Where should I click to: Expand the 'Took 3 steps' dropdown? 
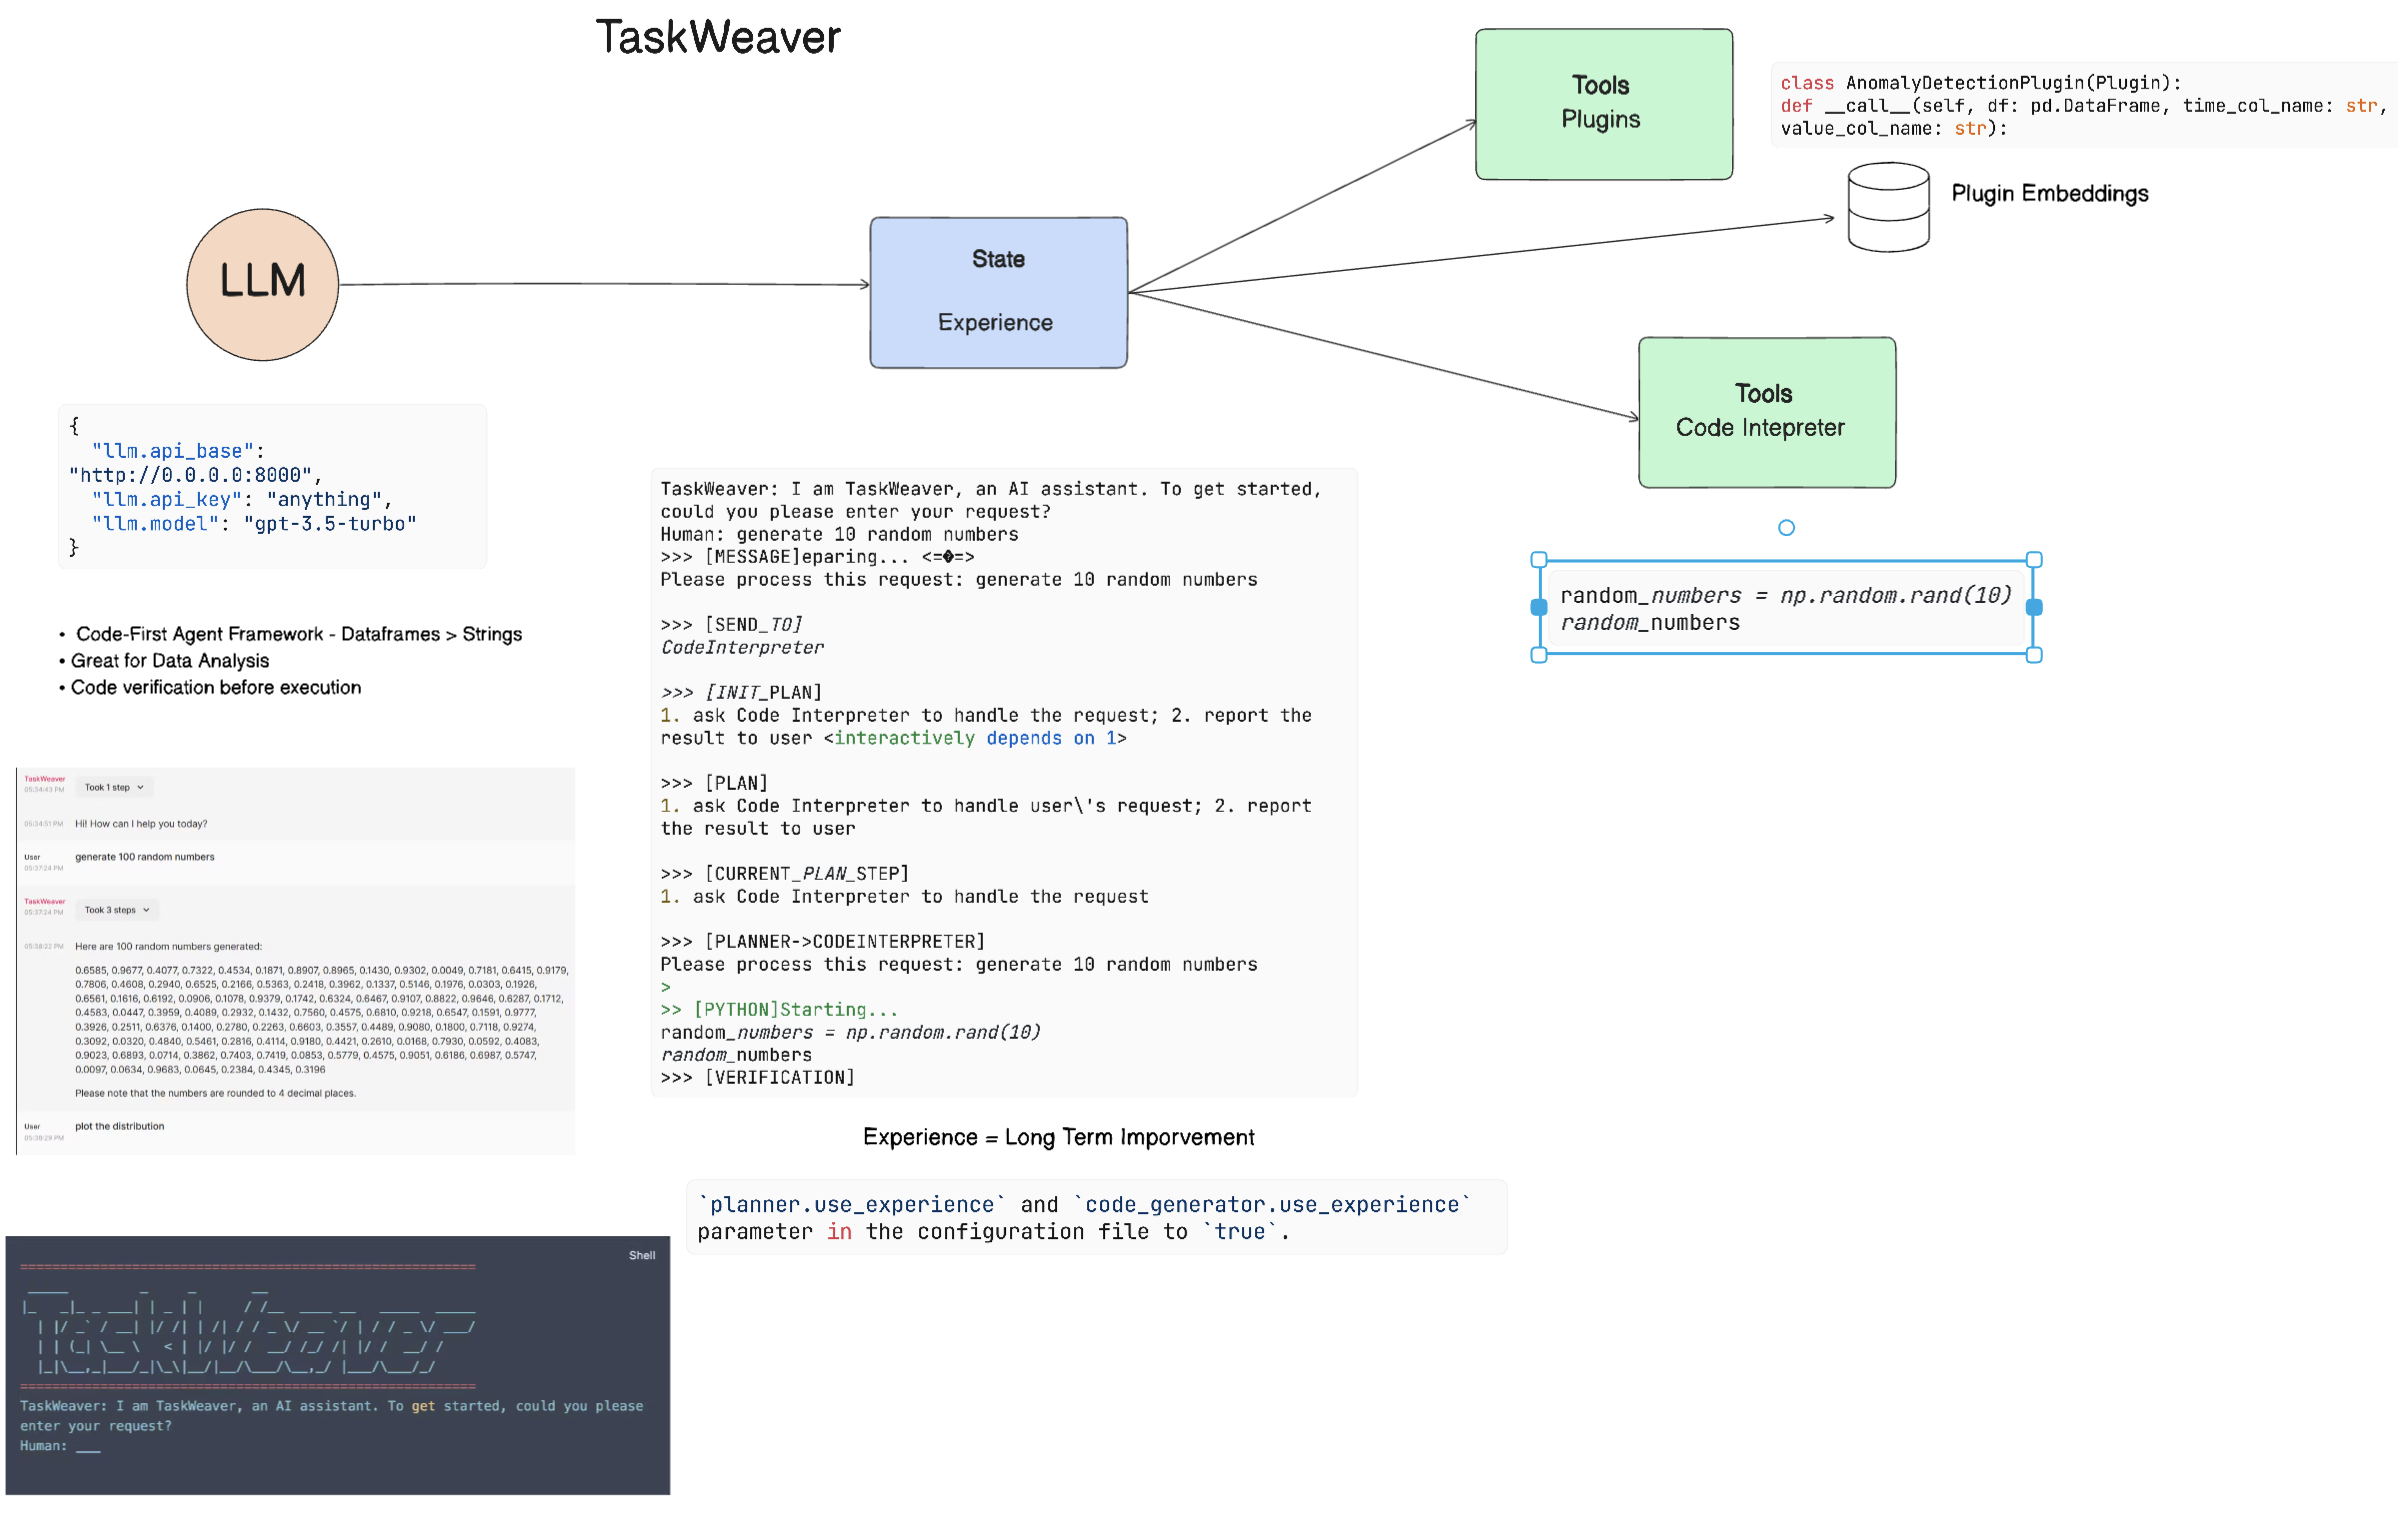[x=117, y=910]
